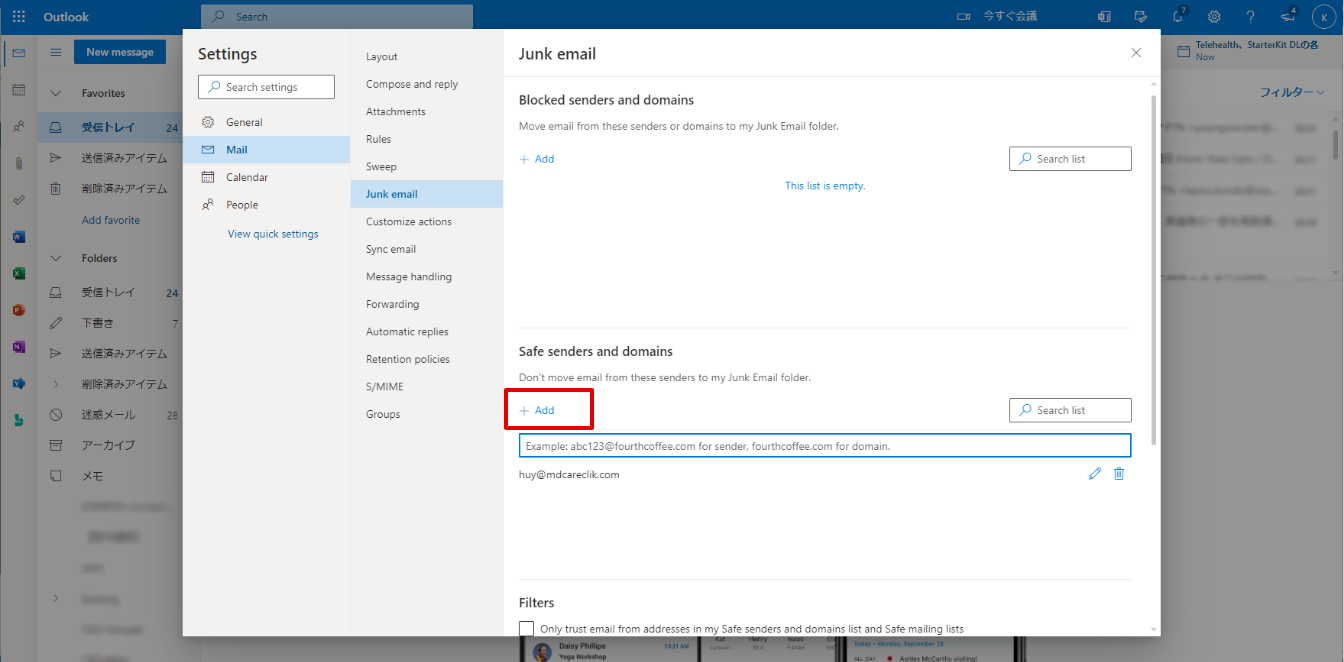This screenshot has height=662, width=1344.
Task: Open Forwarding settings
Action: pos(427,304)
